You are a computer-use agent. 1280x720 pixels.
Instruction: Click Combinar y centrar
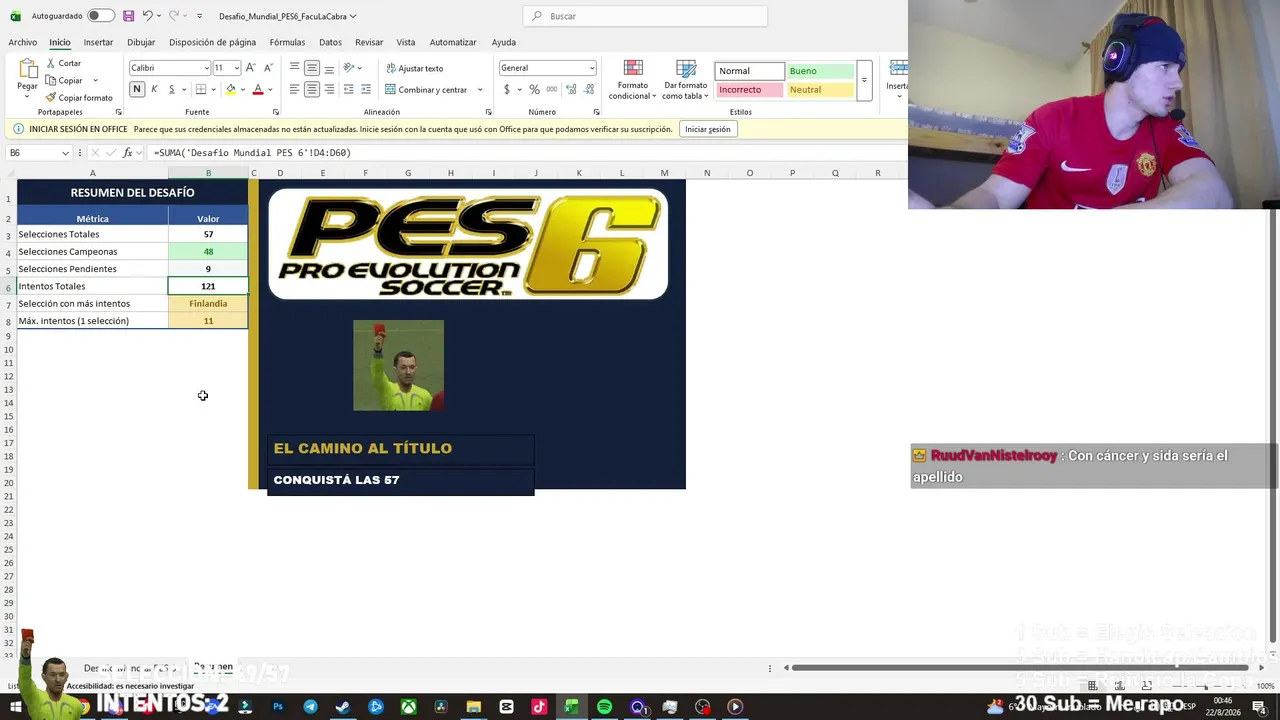coord(426,89)
